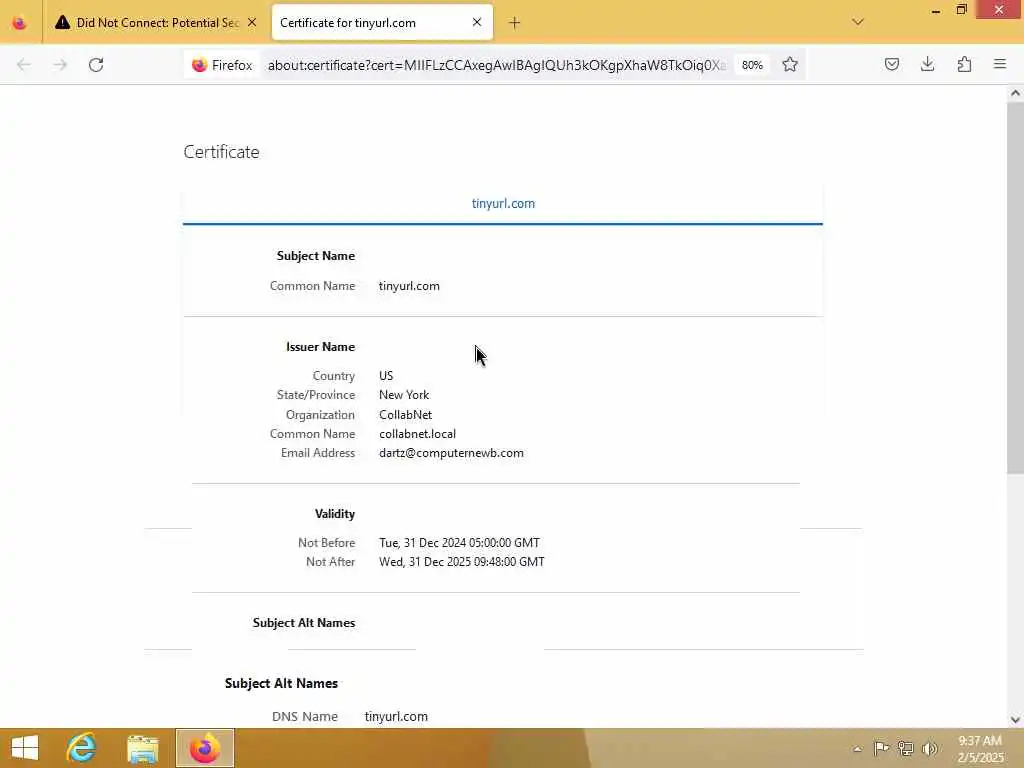Click the Validity section heading
This screenshot has height=768, width=1024.
pyautogui.click(x=334, y=514)
